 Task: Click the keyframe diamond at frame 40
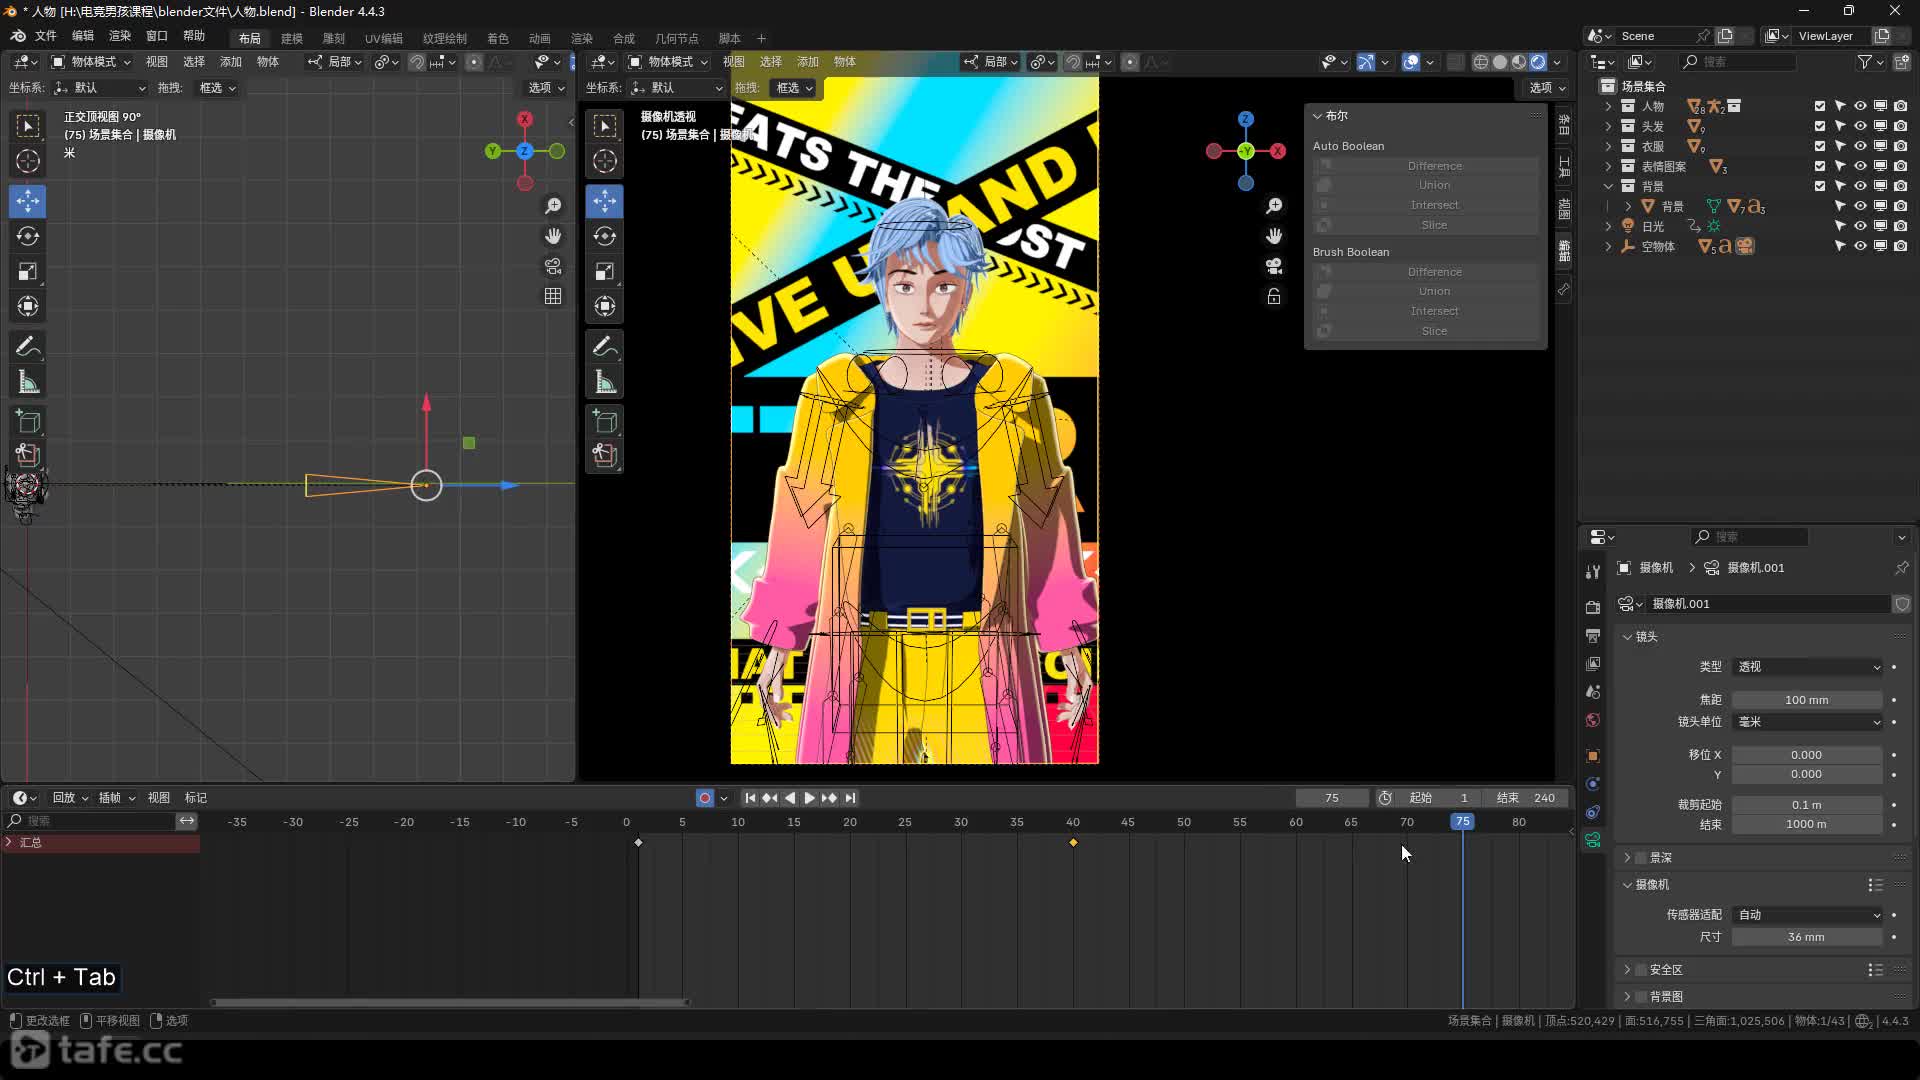click(1073, 843)
